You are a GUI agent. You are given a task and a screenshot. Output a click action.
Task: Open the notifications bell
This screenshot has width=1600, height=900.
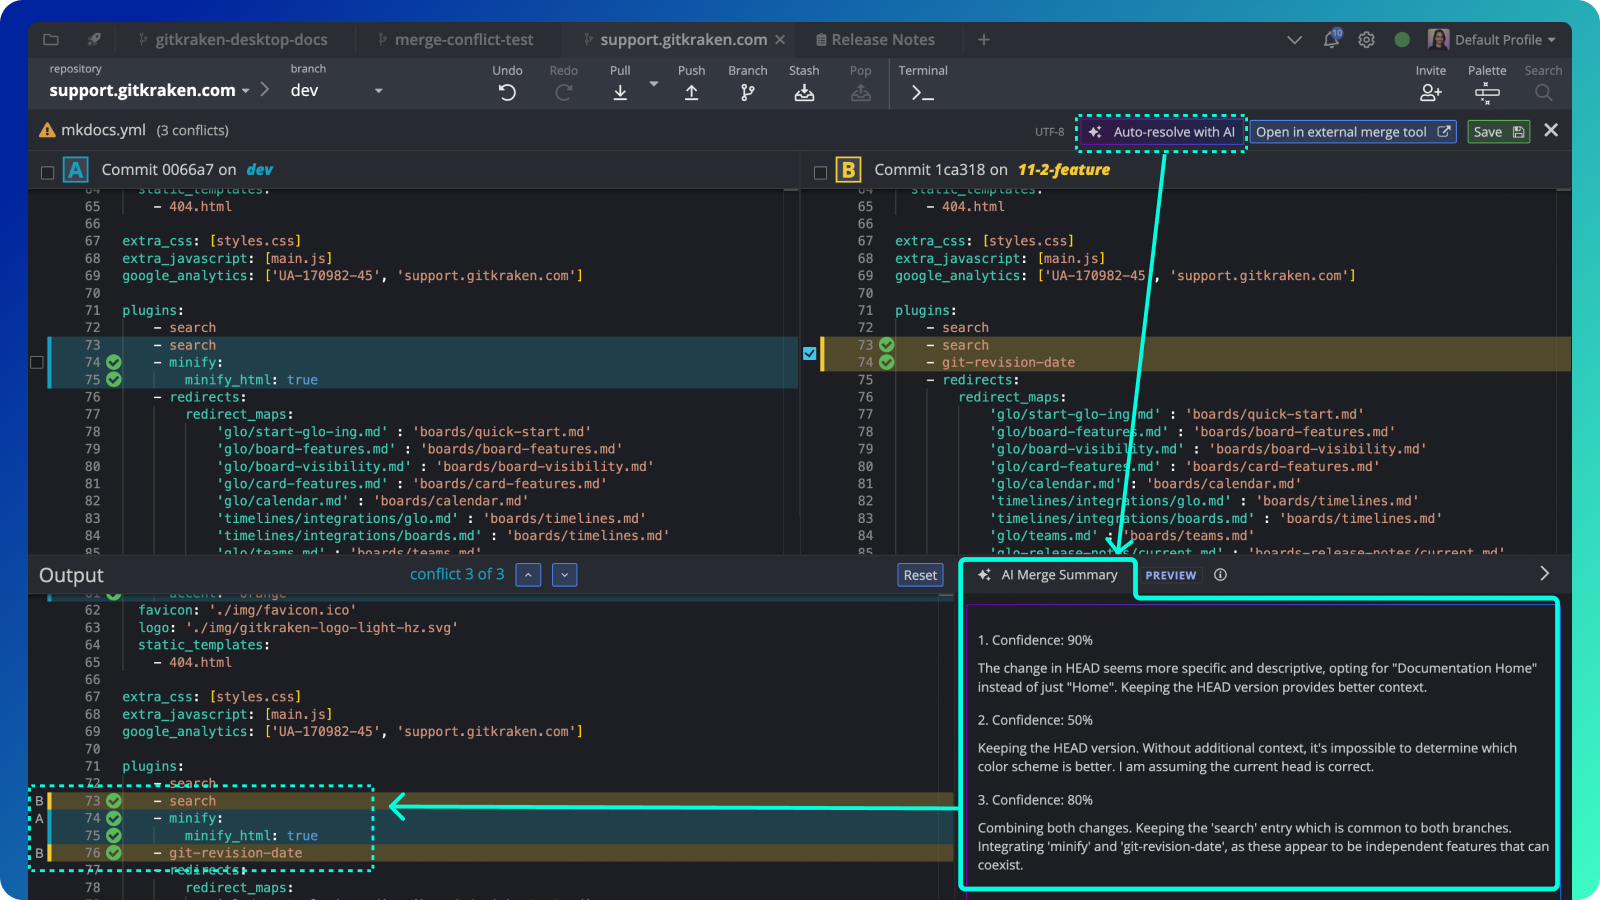[x=1330, y=39]
